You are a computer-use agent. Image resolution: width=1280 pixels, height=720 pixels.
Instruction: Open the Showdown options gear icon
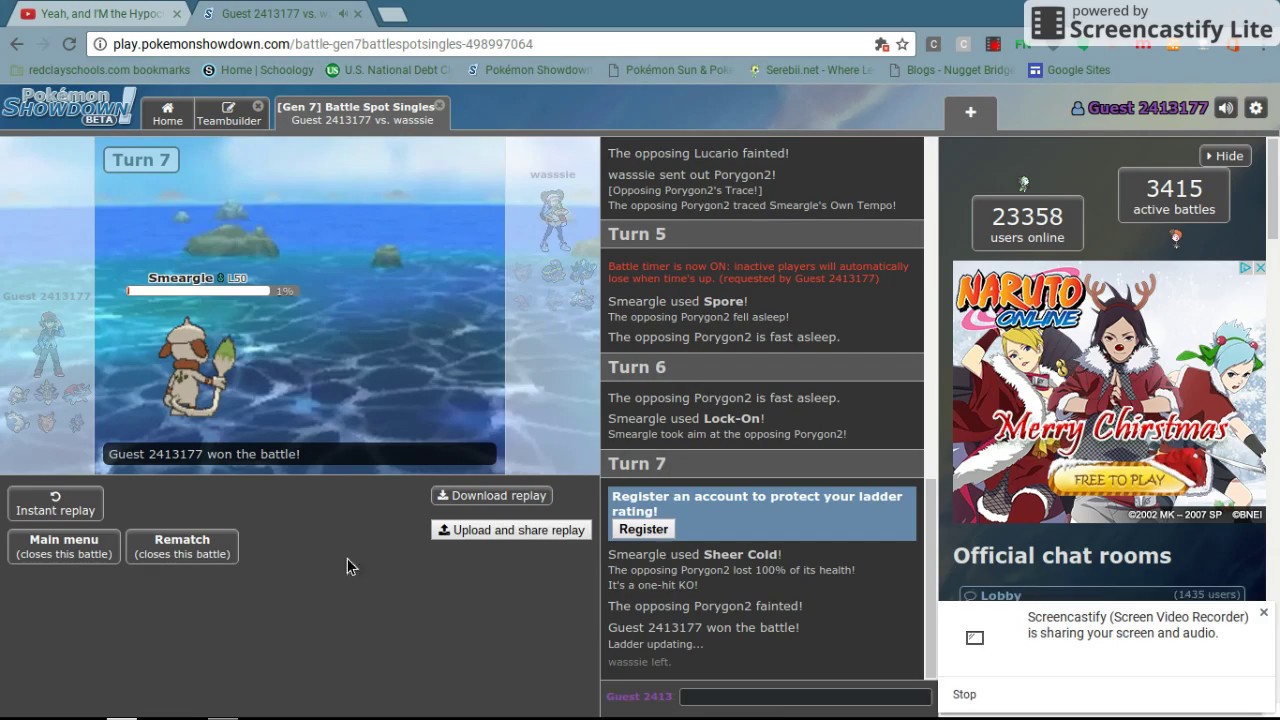point(1256,108)
